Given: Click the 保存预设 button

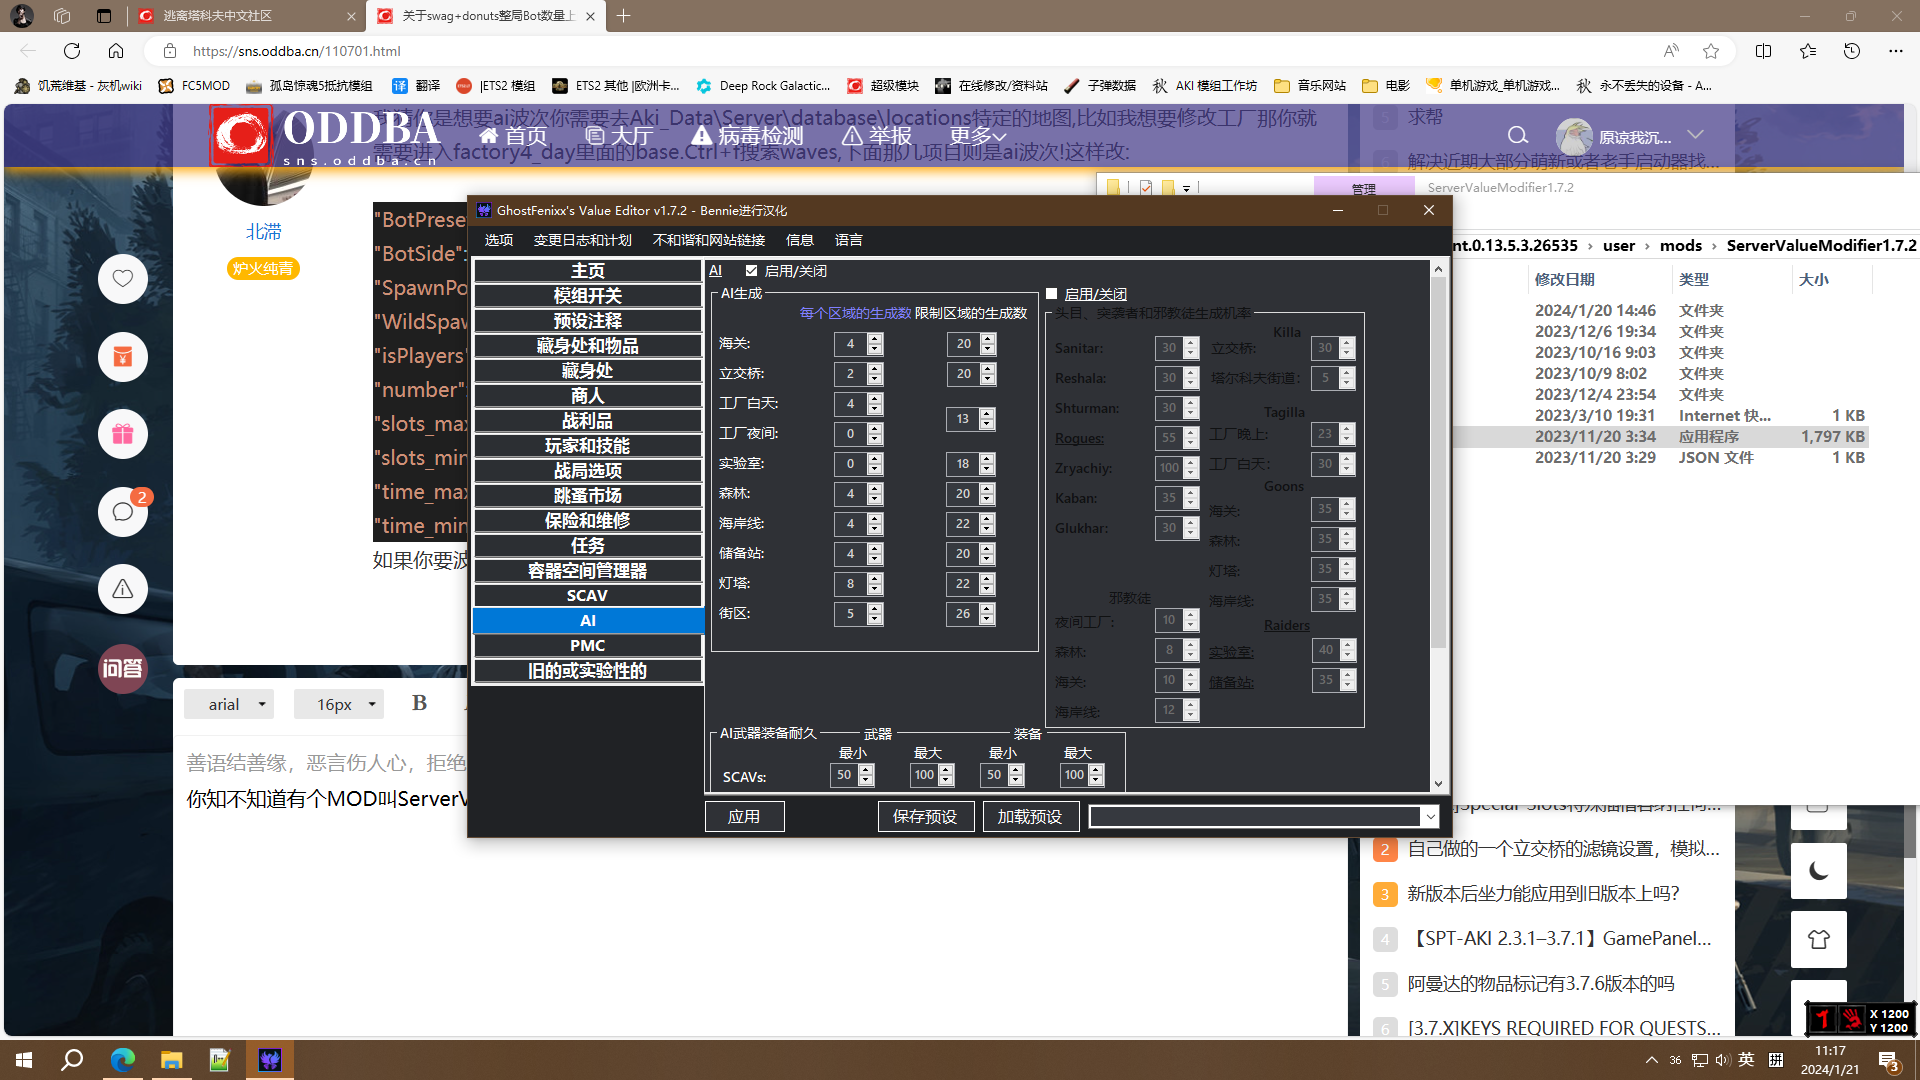Looking at the screenshot, I should 925,817.
